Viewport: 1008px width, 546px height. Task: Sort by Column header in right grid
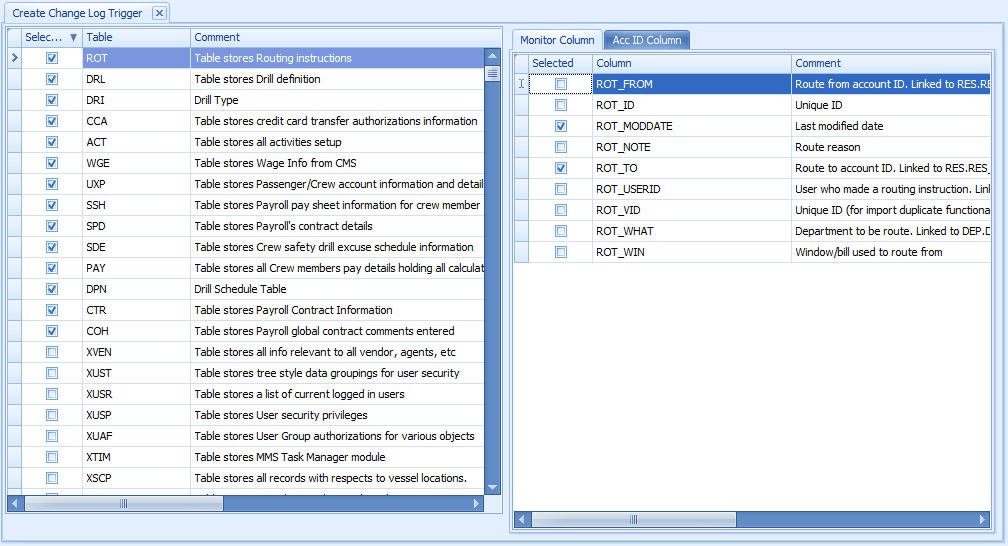(x=692, y=63)
